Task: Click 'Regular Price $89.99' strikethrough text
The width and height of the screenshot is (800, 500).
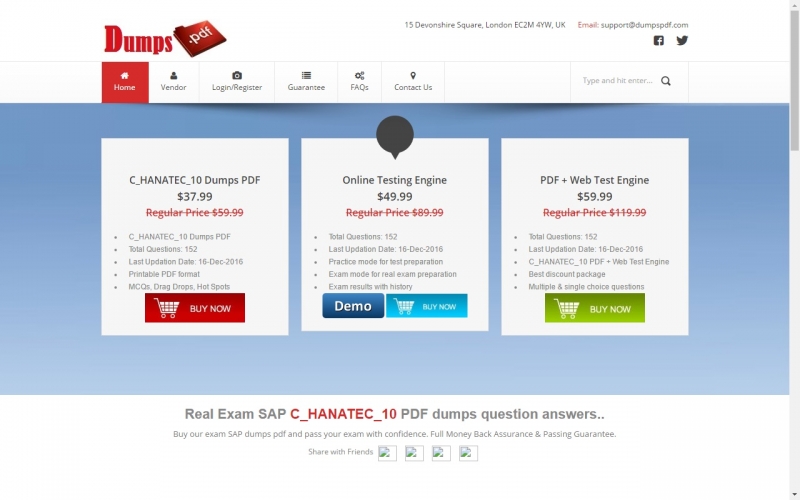Action: [394, 213]
